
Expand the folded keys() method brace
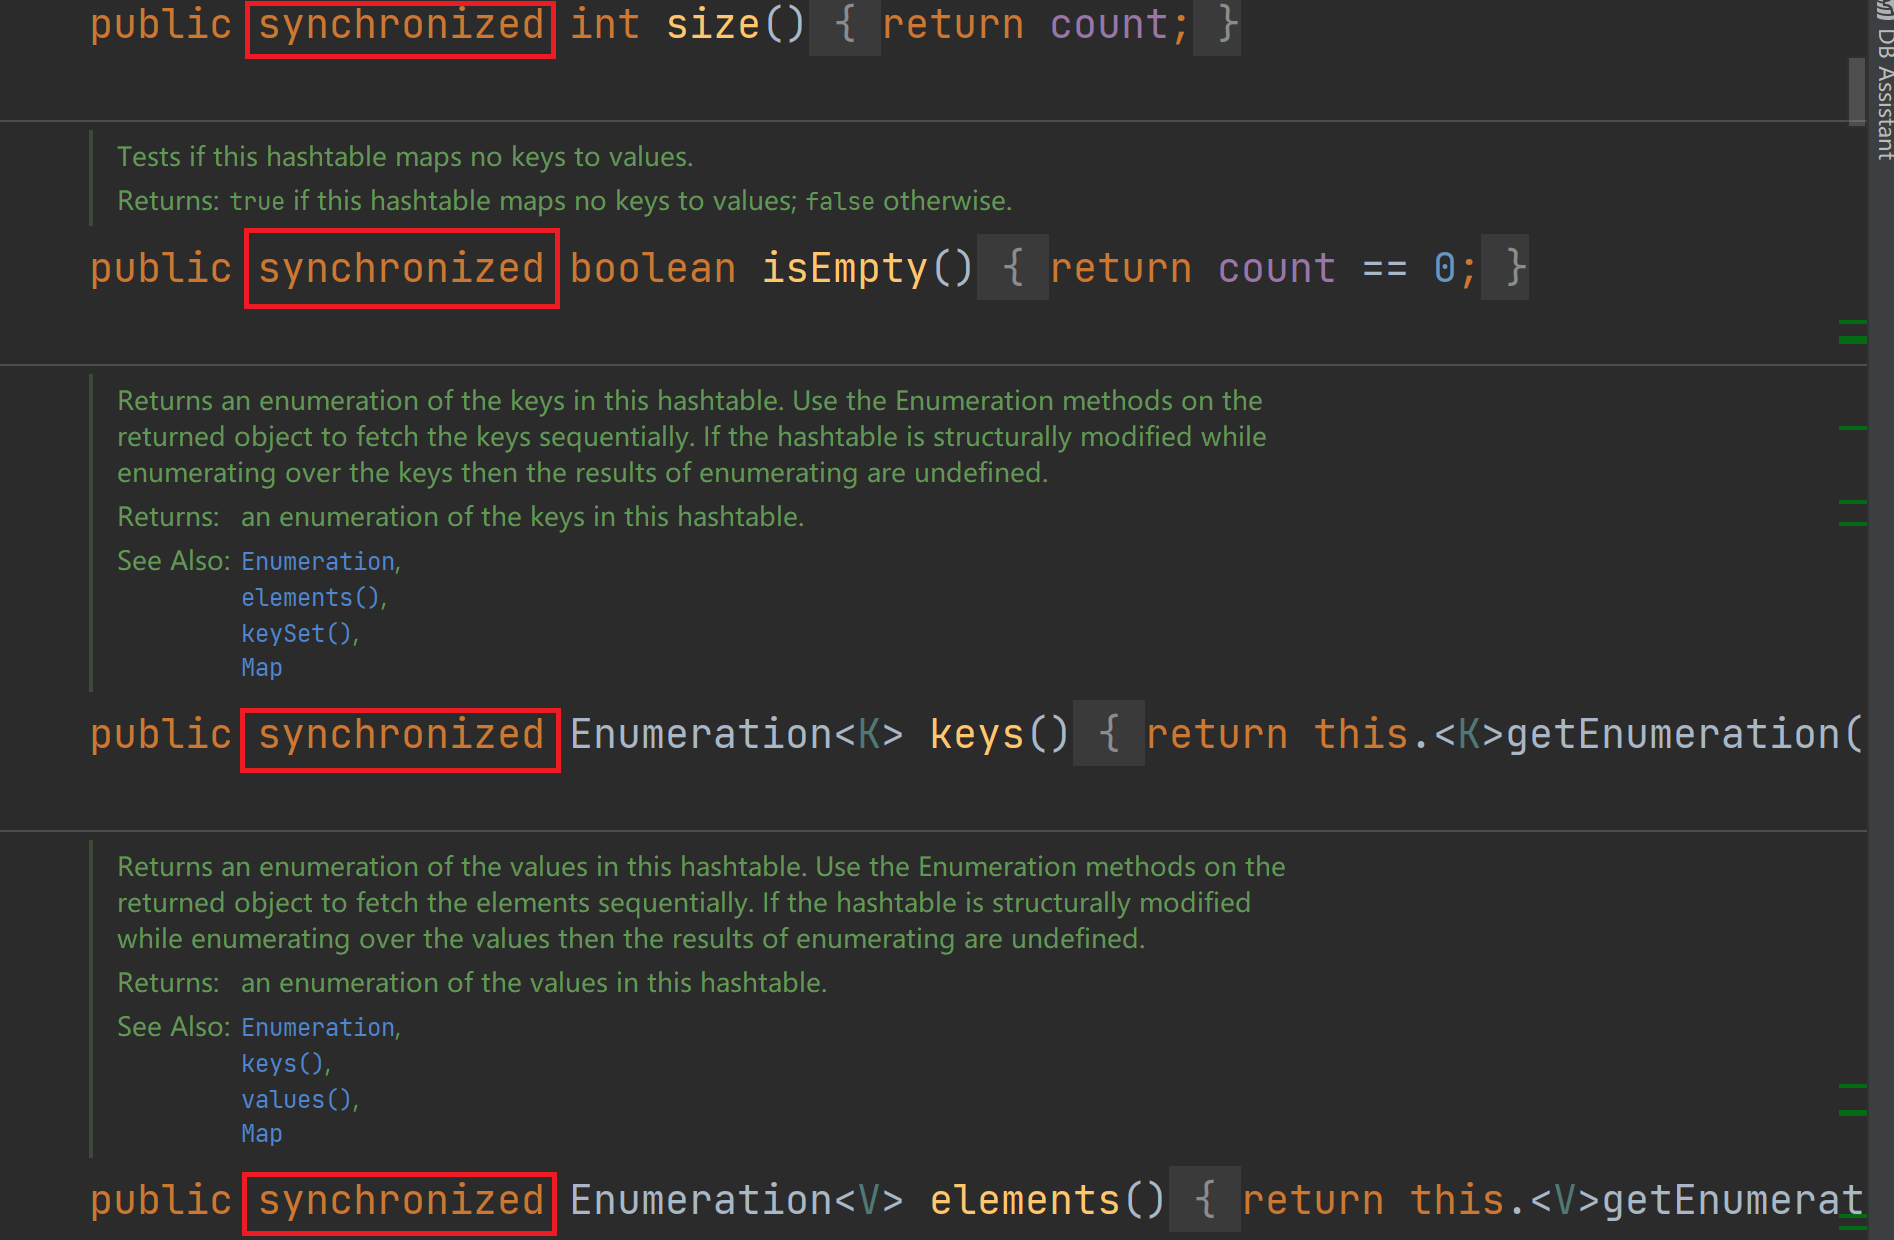click(1109, 734)
